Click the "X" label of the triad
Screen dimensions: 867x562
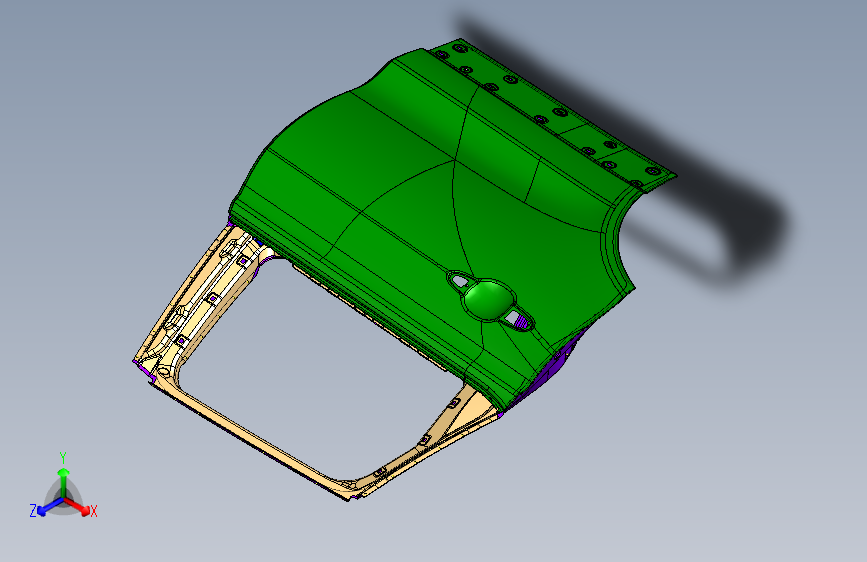94,512
